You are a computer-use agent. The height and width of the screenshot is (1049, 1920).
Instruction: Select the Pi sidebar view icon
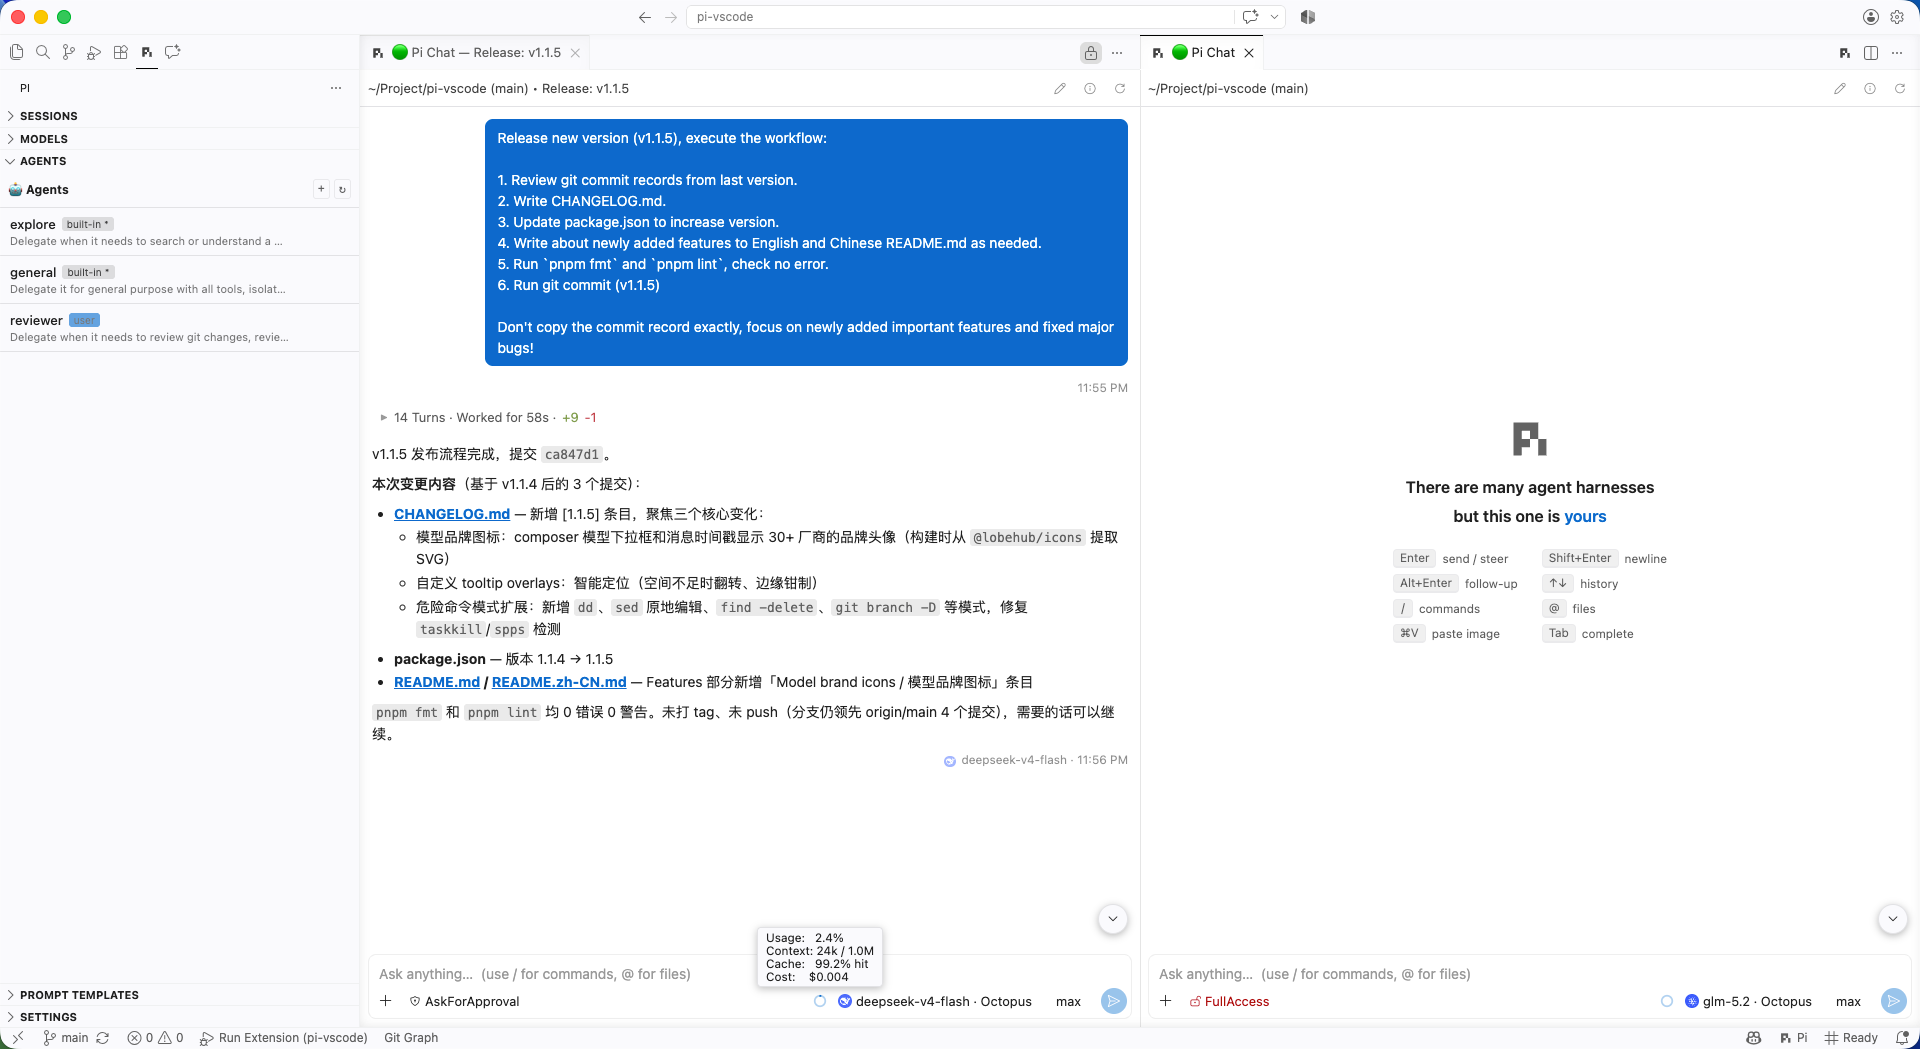147,52
